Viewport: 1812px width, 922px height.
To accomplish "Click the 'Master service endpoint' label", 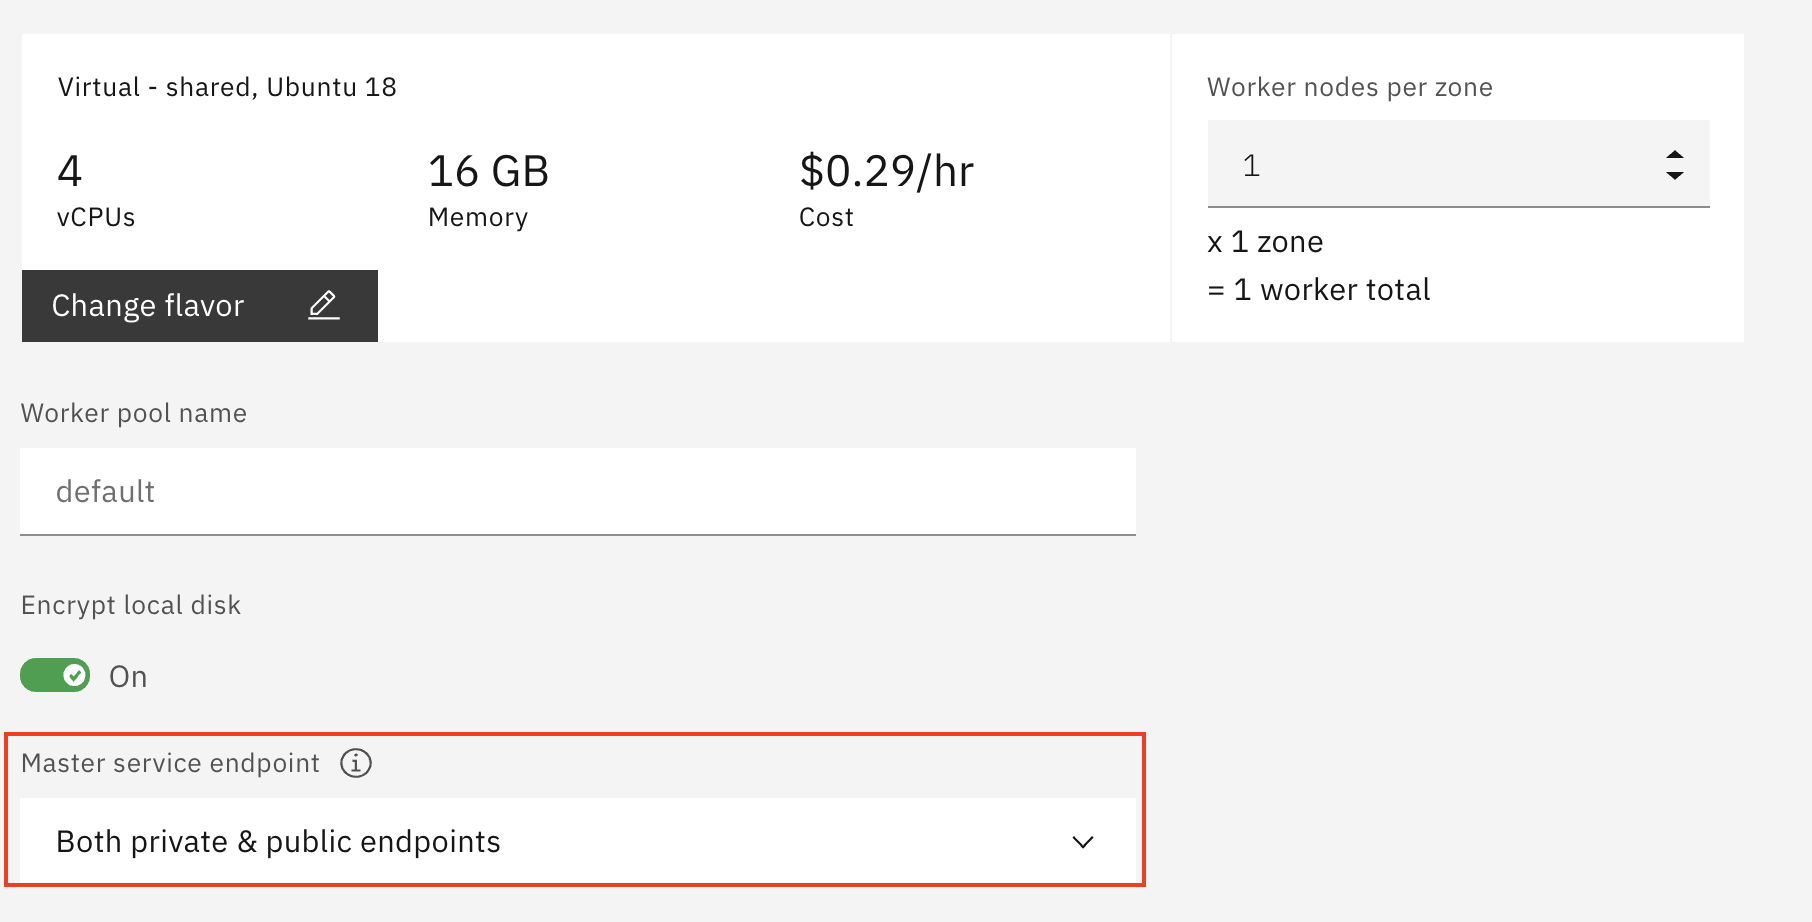I will click(170, 763).
